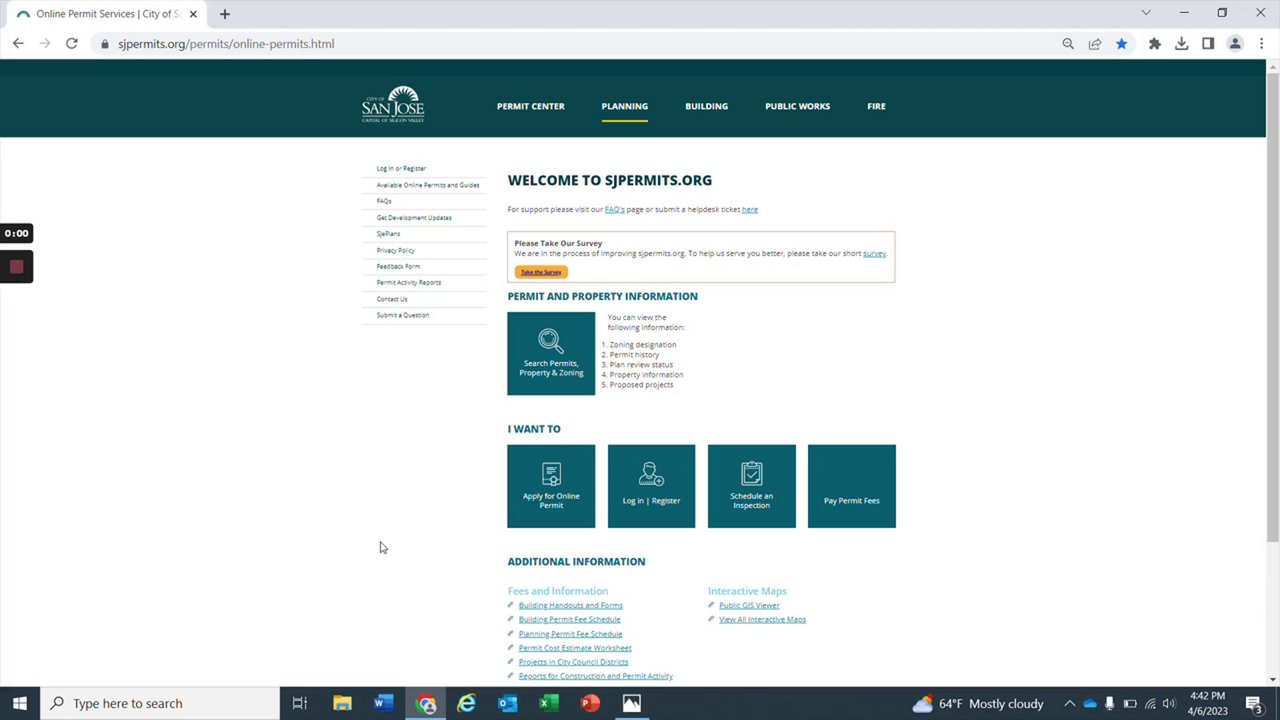Open SjePlans sidebar link
Viewport: 1280px width, 720px height.
[388, 233]
